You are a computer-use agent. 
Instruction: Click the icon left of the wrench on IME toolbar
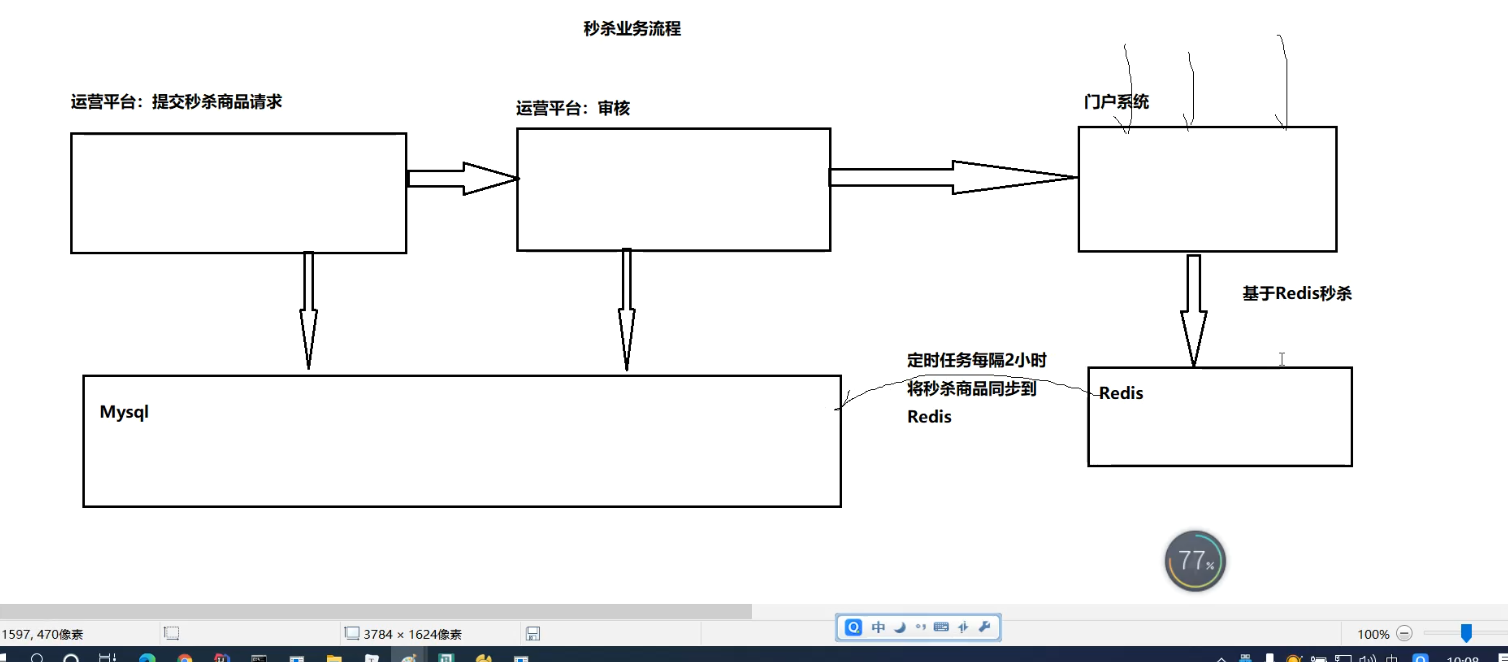pos(963,627)
